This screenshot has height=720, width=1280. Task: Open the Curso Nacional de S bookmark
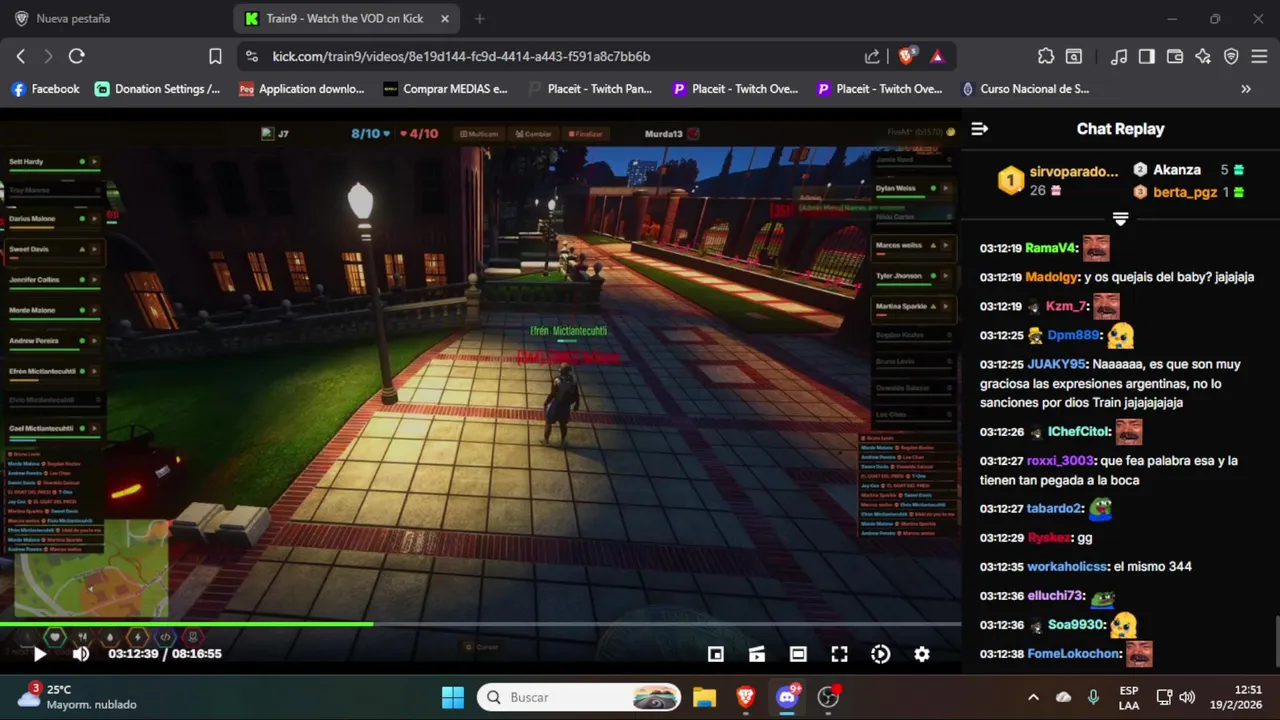click(x=1025, y=89)
